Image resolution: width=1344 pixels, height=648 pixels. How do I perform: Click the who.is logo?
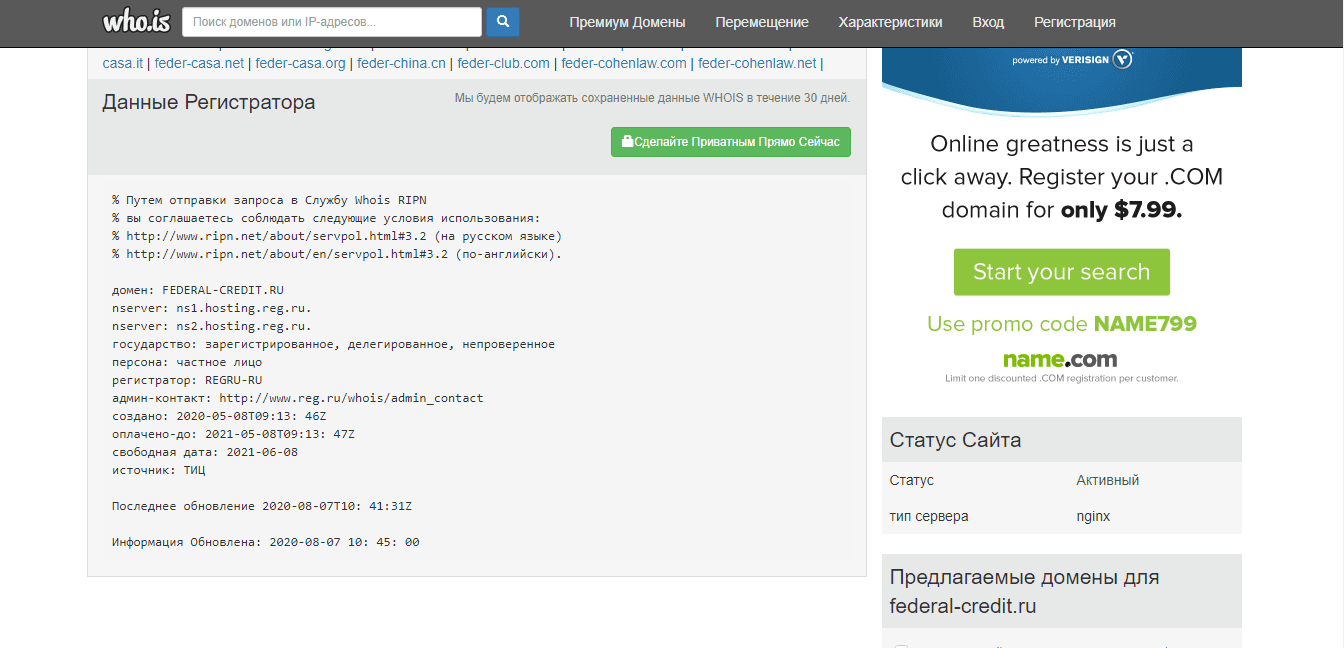[134, 20]
